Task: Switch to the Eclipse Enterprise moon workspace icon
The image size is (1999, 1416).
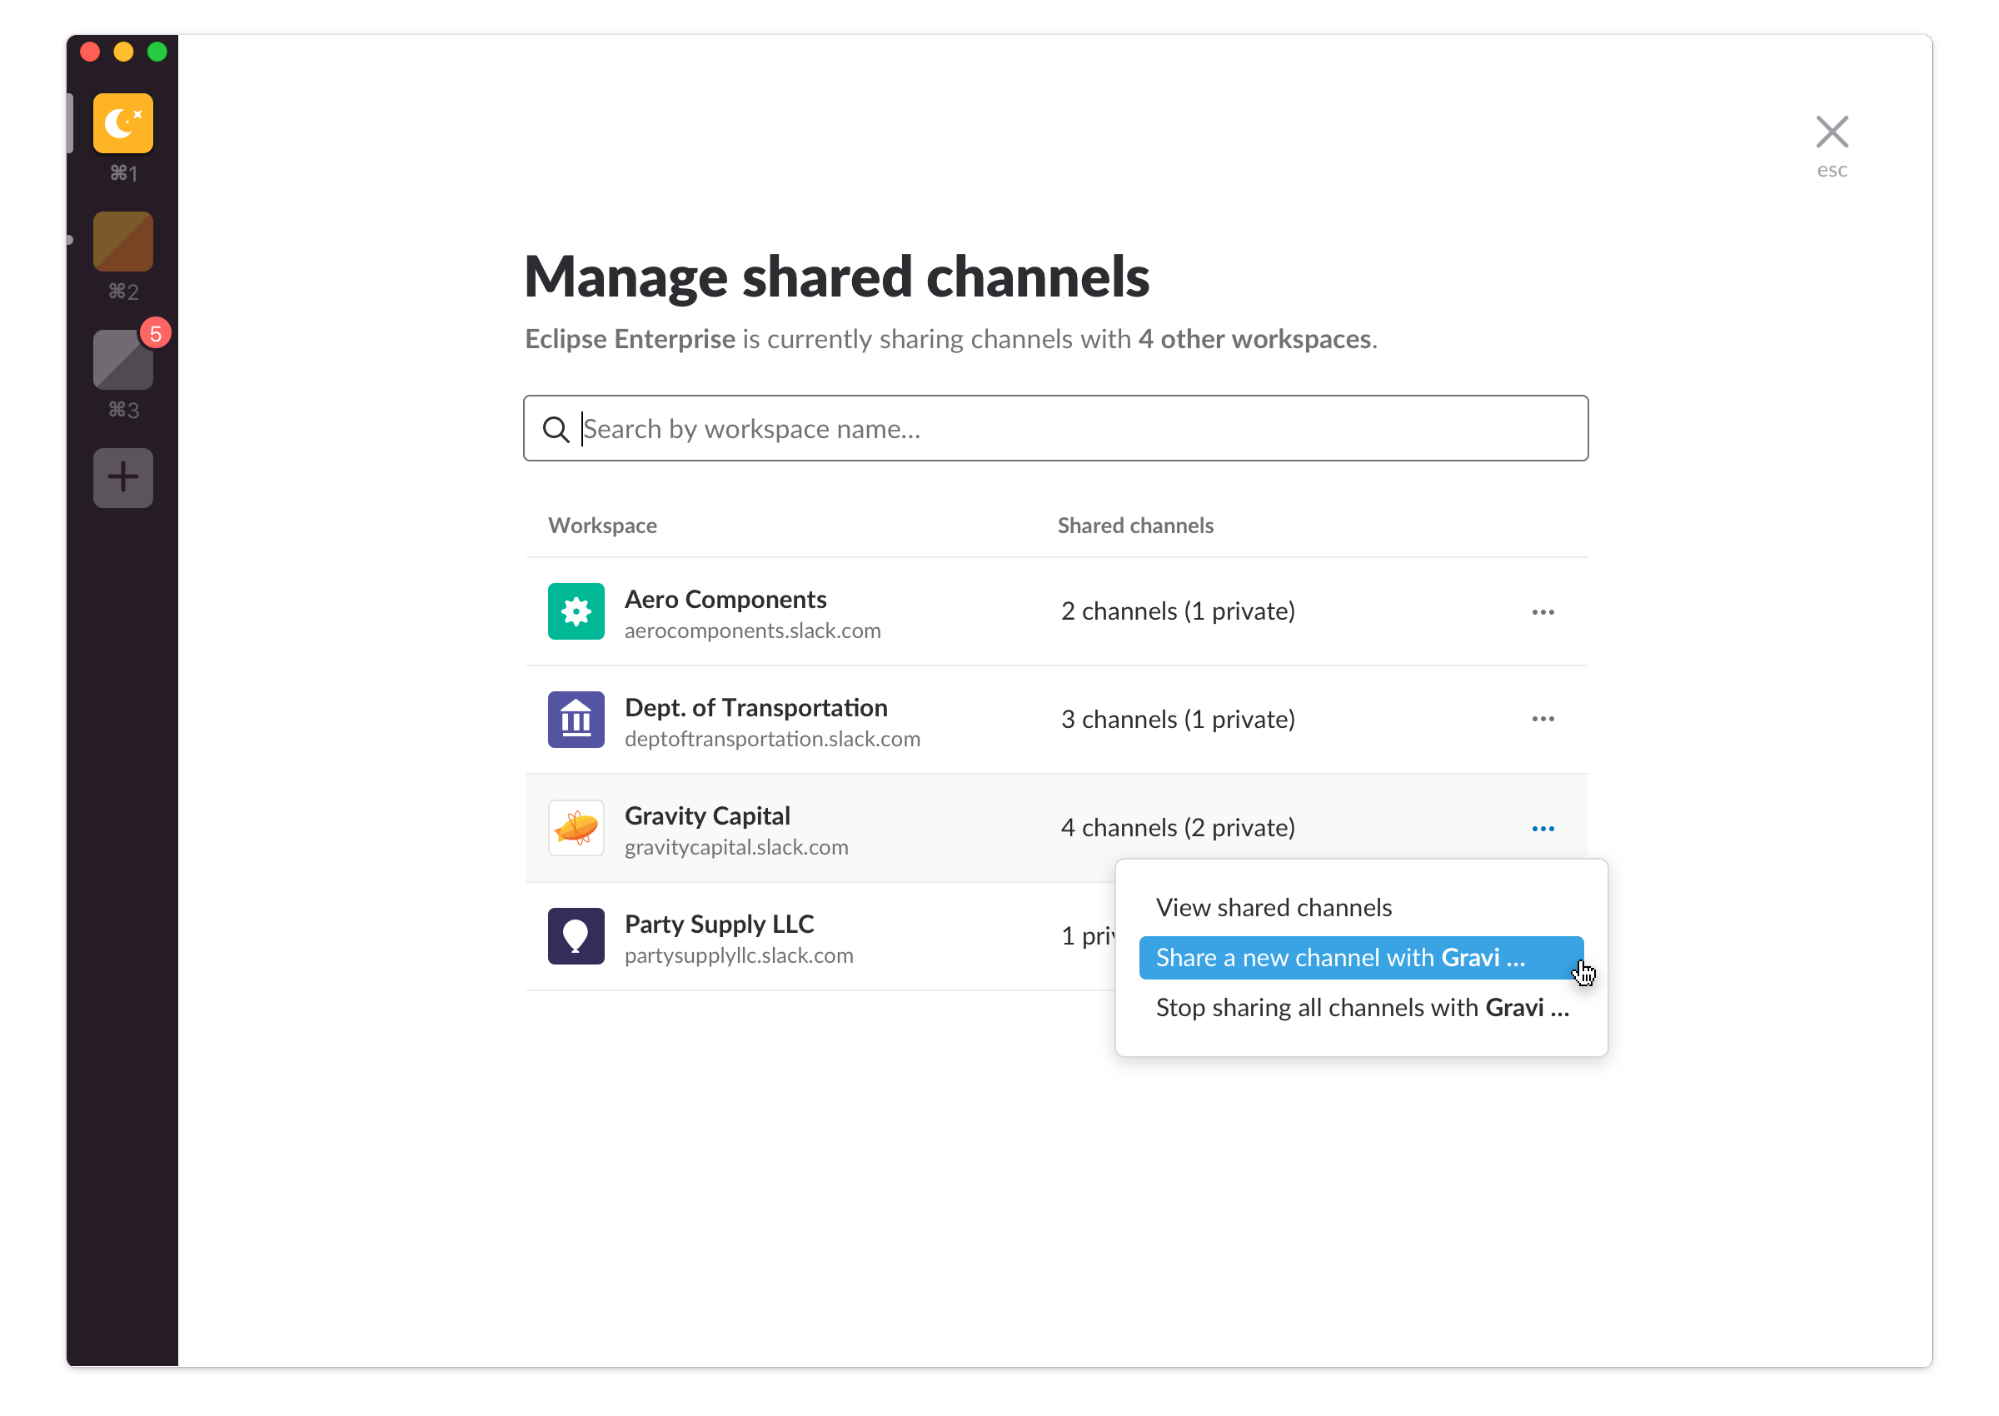Action: click(123, 123)
